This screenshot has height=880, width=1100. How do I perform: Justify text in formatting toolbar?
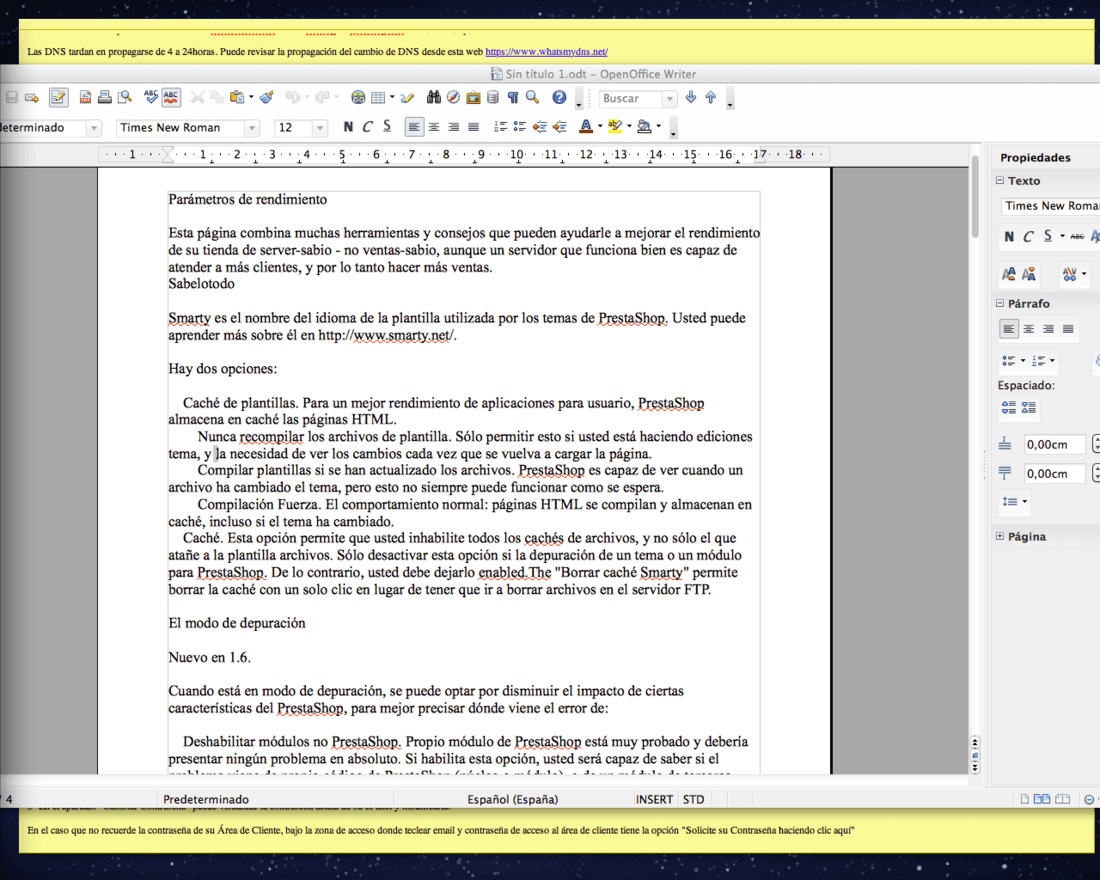[x=474, y=127]
